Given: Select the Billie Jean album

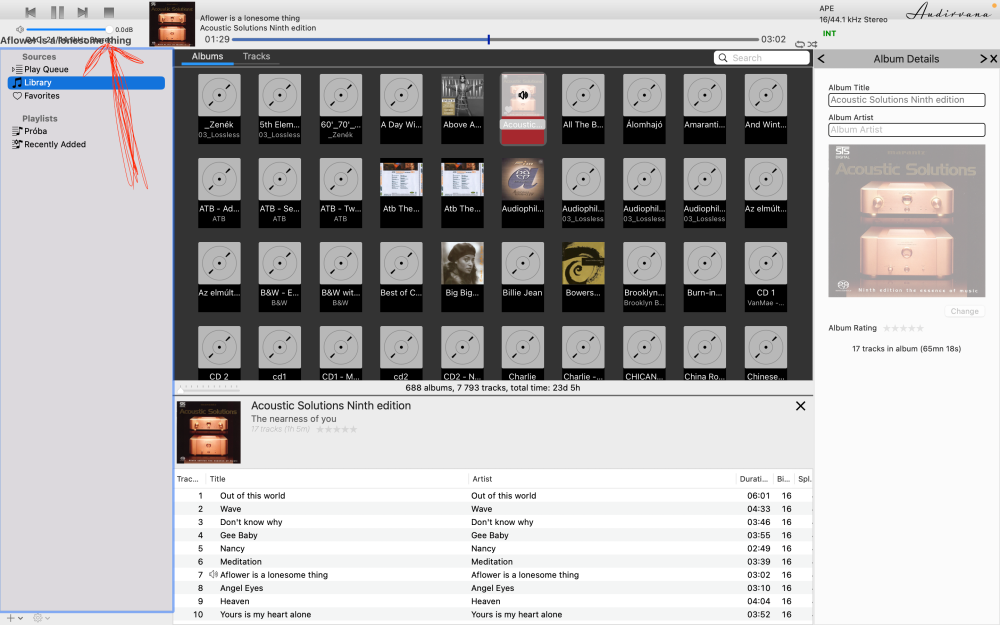Looking at the screenshot, I should 523,277.
